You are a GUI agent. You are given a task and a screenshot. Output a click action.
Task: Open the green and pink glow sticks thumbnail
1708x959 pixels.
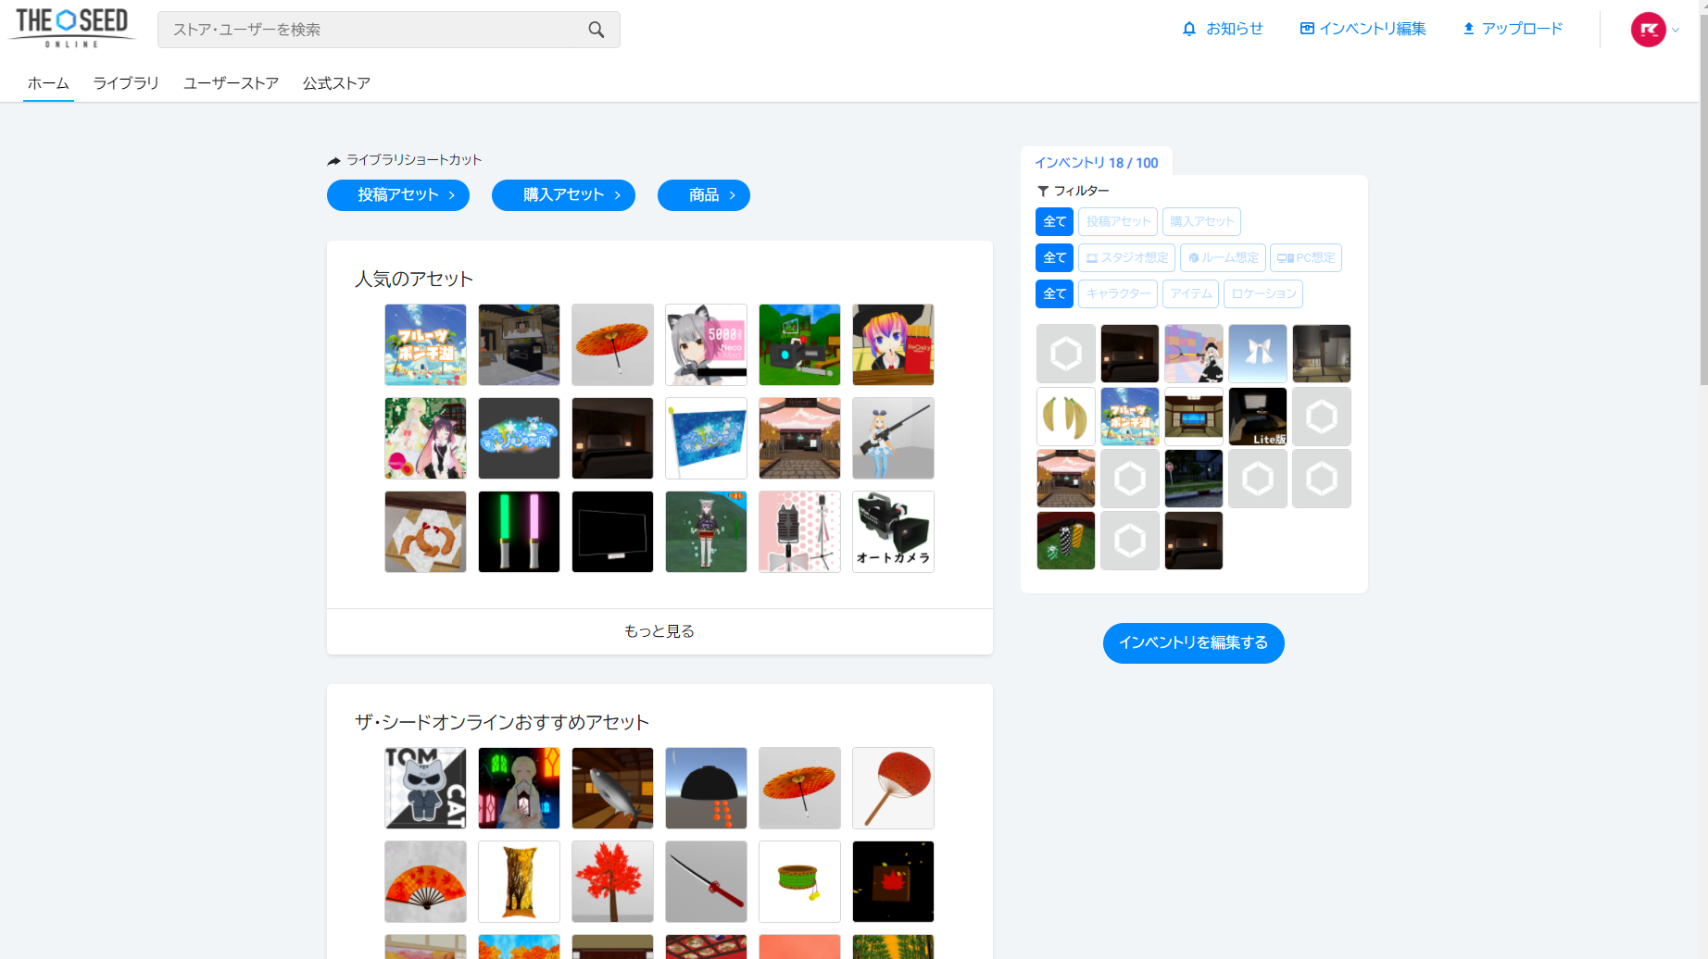519,532
